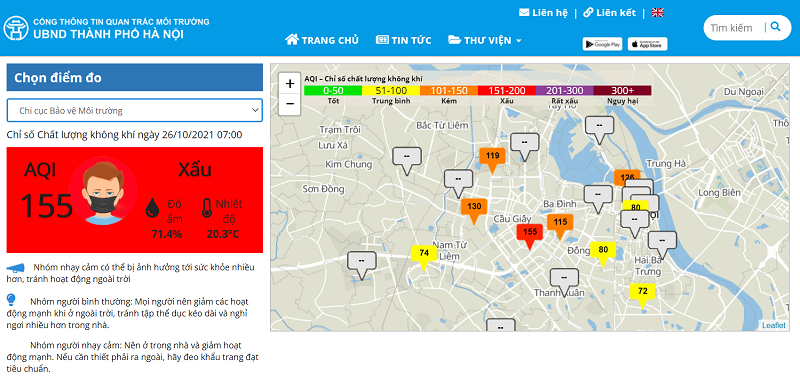This screenshot has width=800, height=385.
Task: Focus the Tìm kiếm search field
Action: click(734, 28)
